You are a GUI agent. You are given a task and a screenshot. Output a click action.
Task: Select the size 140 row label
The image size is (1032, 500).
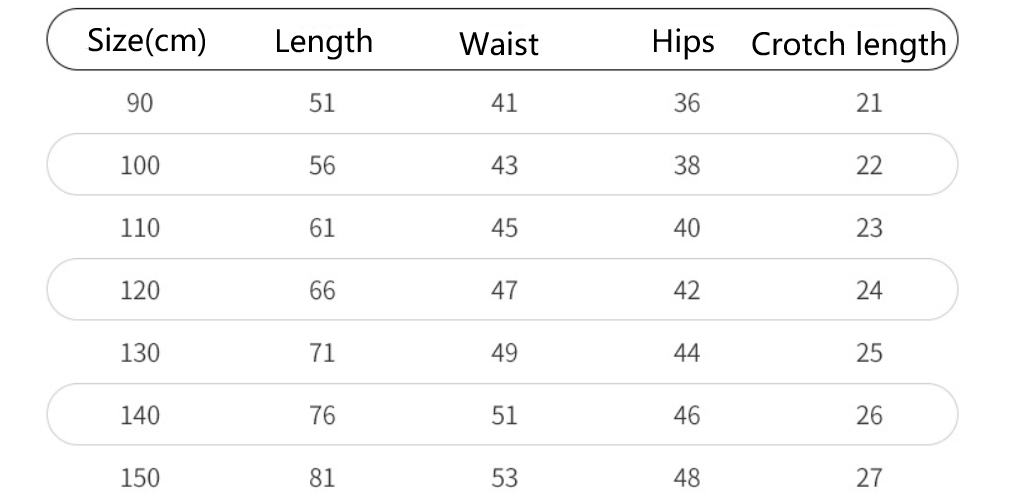coord(140,415)
